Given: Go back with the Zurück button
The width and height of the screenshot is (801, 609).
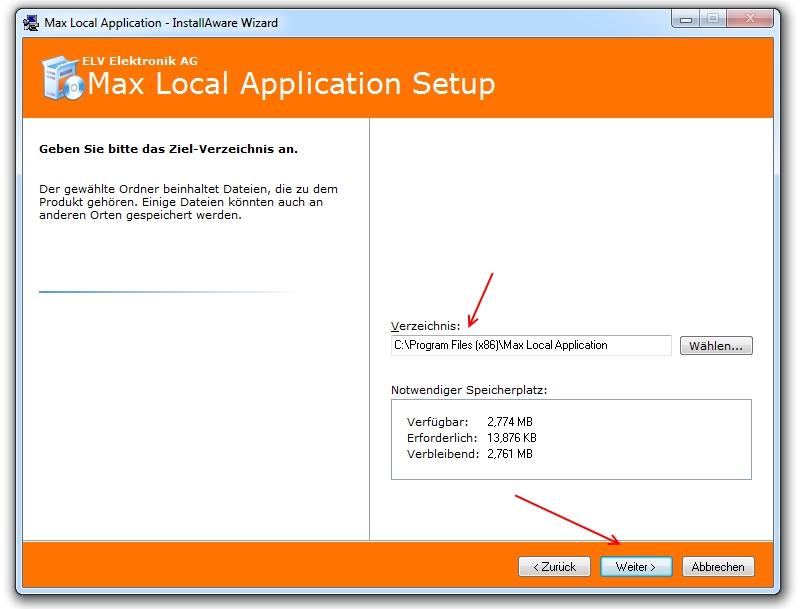Looking at the screenshot, I should point(554,567).
